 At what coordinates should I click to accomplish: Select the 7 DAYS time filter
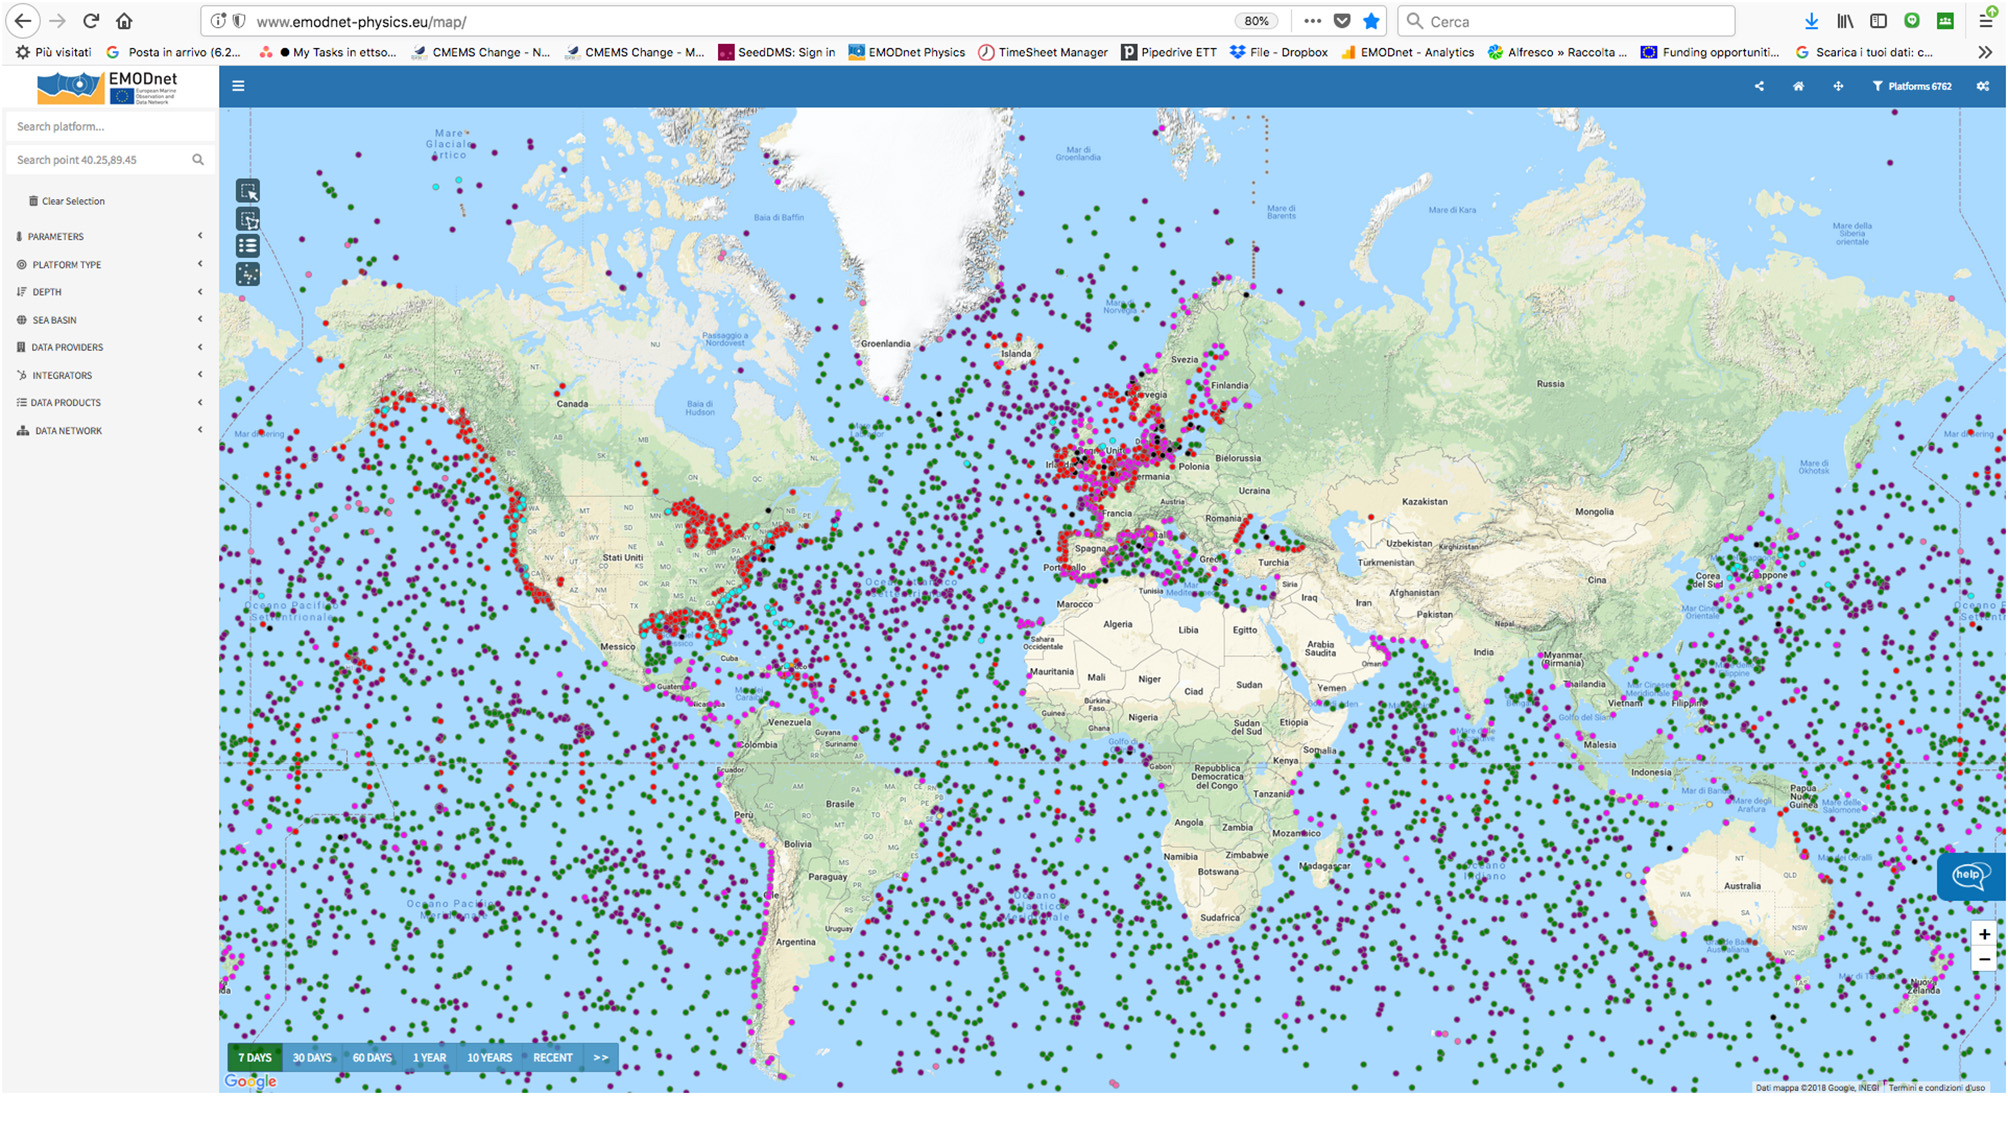(254, 1057)
